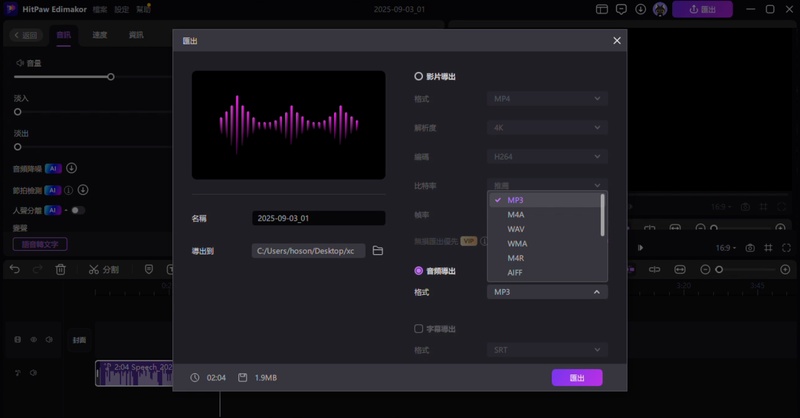Click the 語音轉文字 button in left panel
800x418 pixels.
tap(40, 244)
